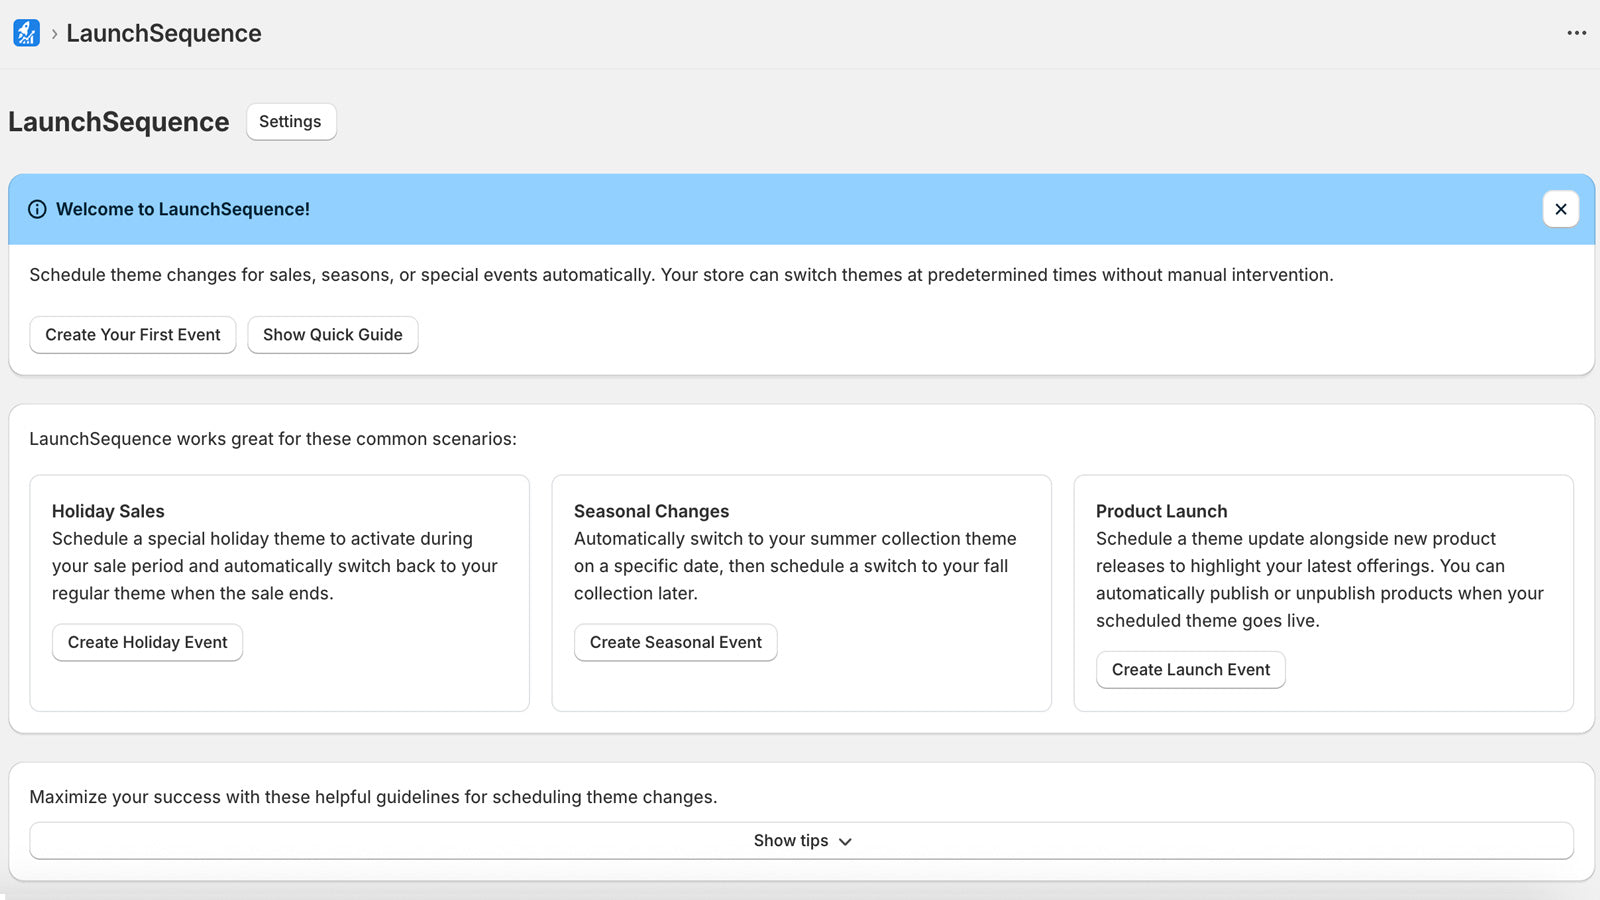
Task: Open the three-dot more options menu
Action: click(1576, 33)
